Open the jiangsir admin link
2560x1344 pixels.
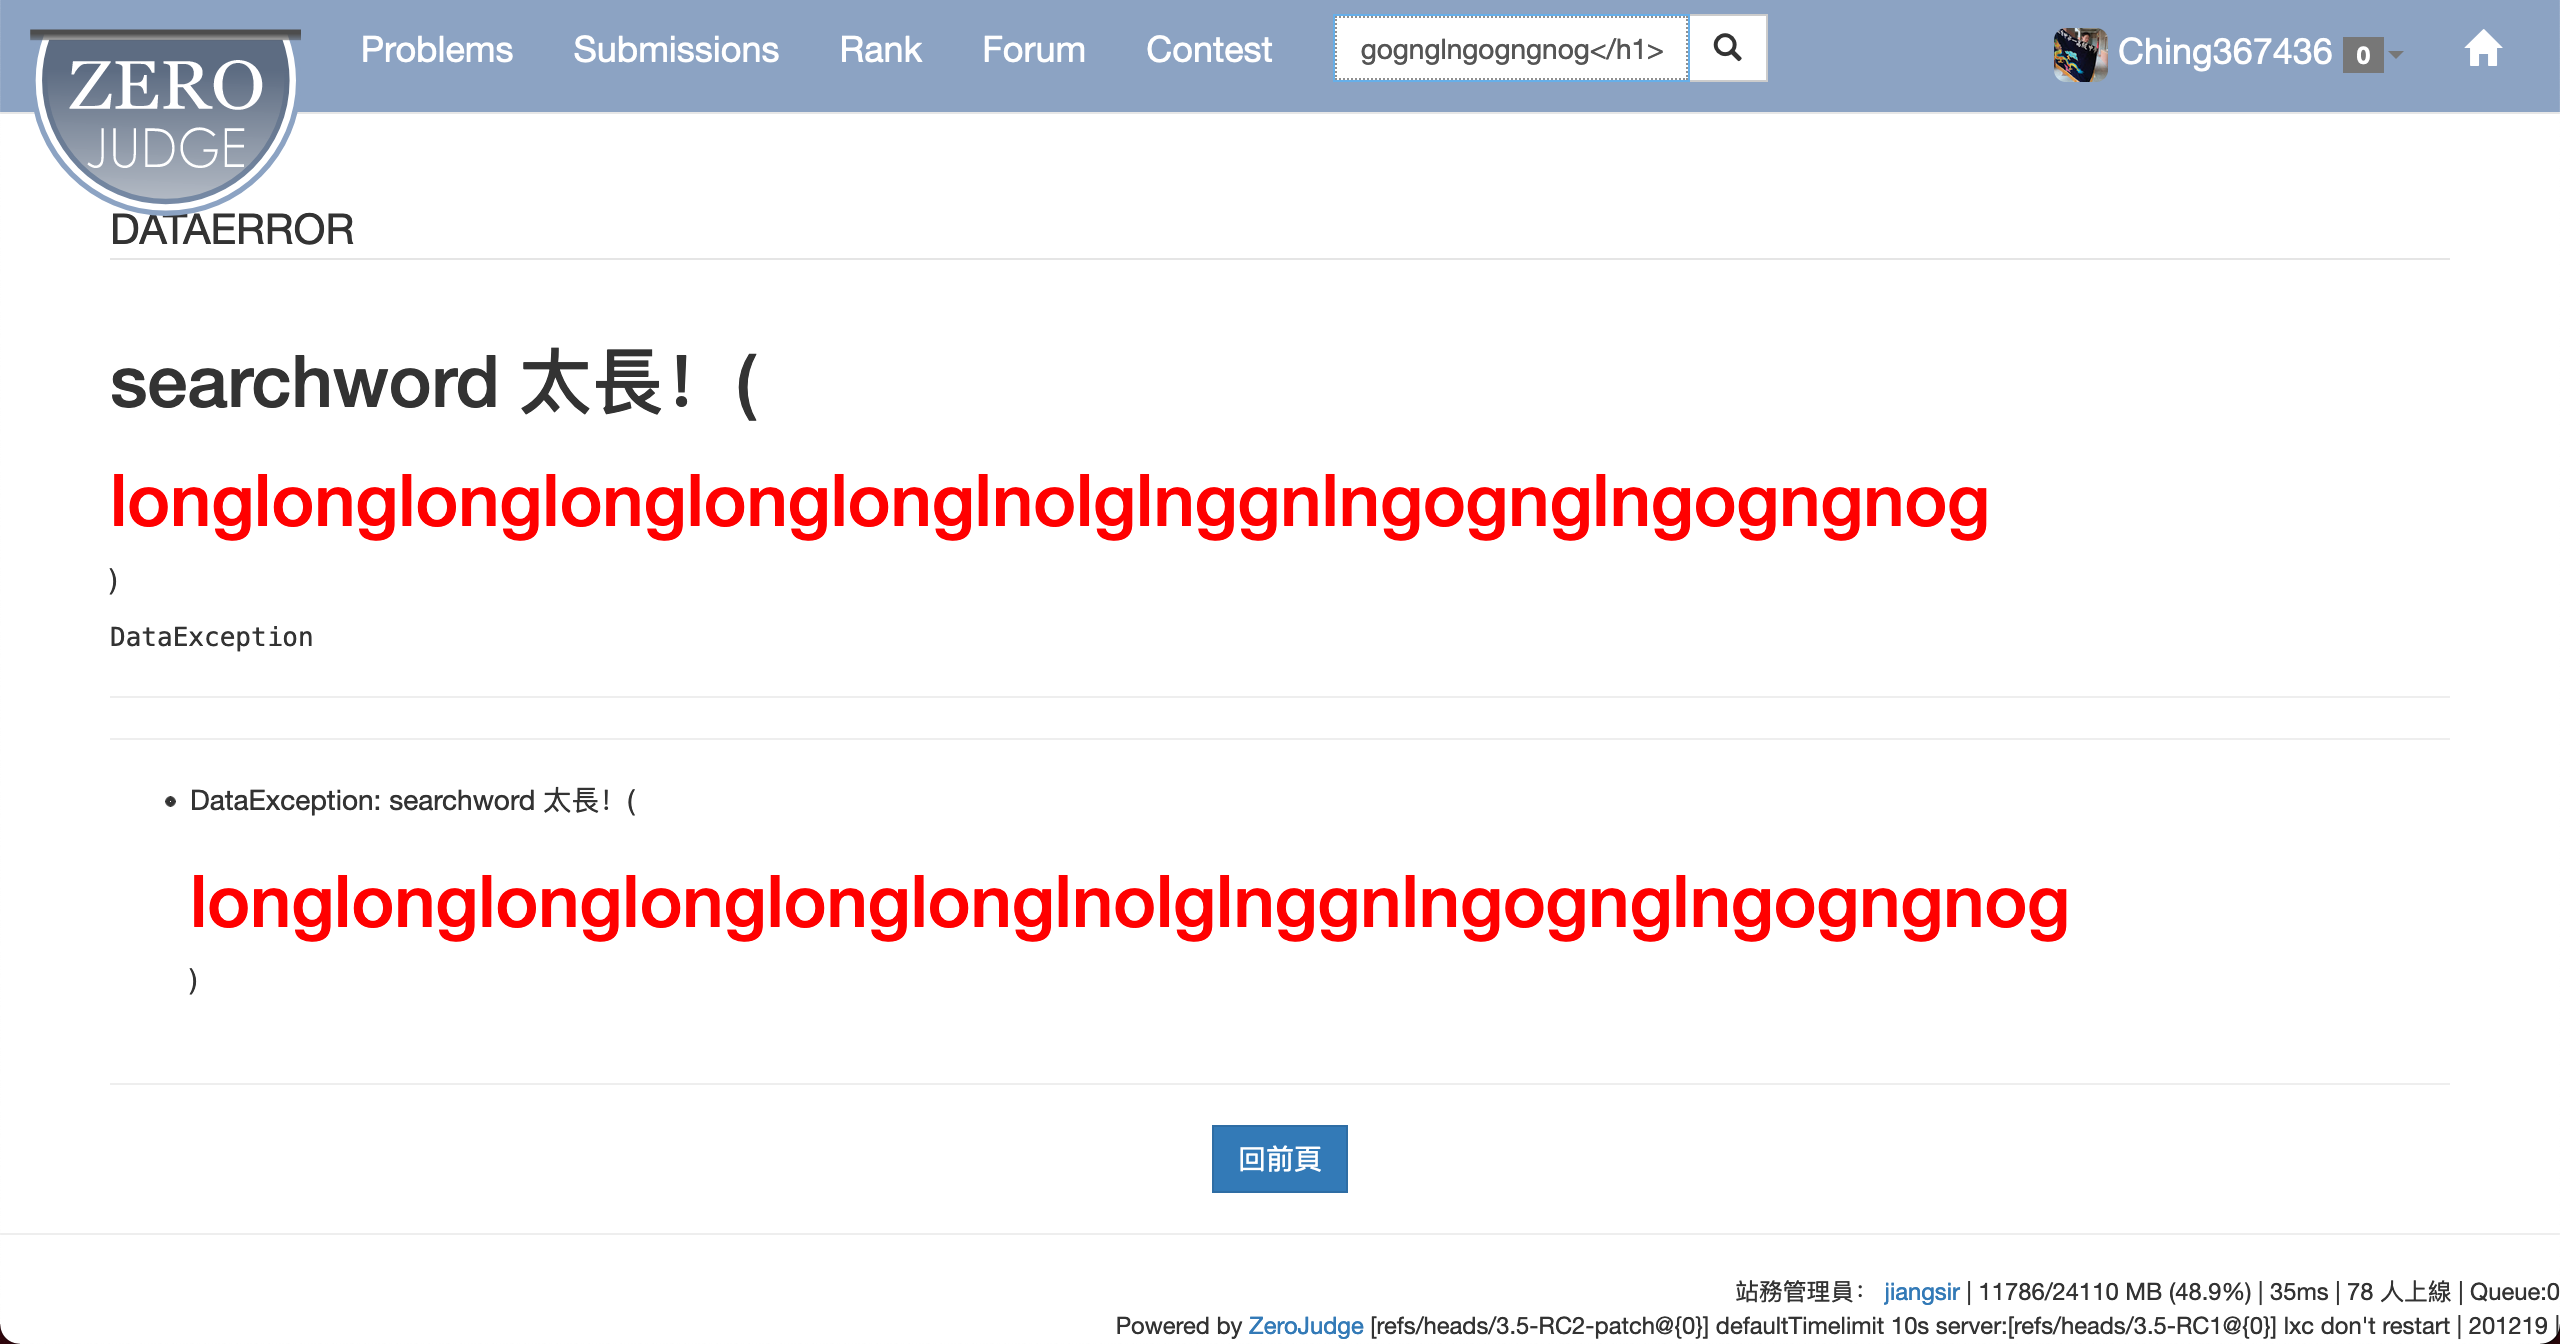[1921, 1292]
